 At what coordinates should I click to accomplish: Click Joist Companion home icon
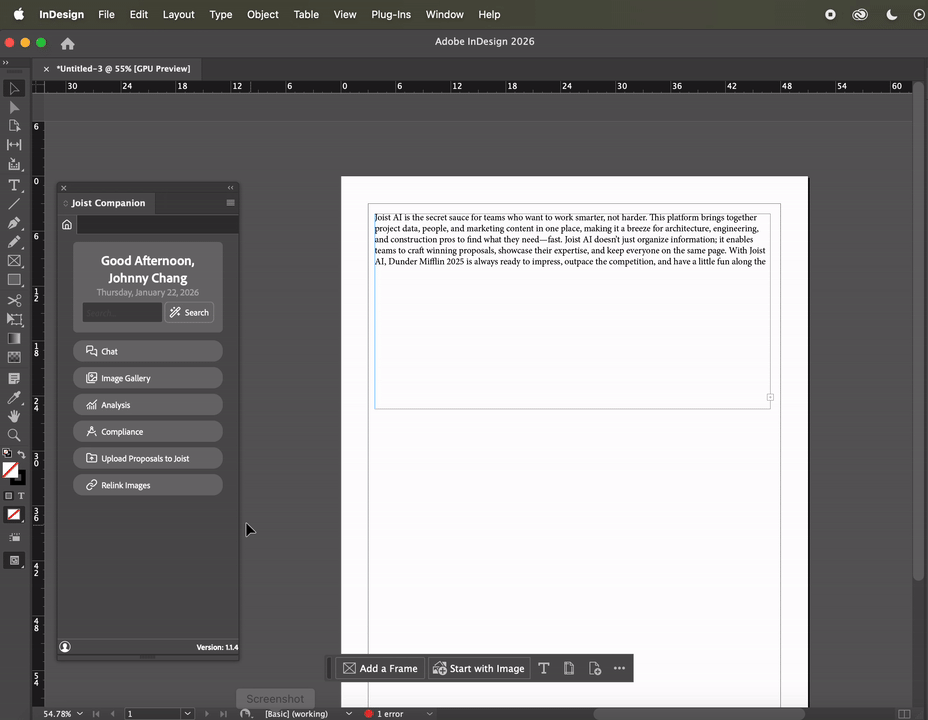67,224
